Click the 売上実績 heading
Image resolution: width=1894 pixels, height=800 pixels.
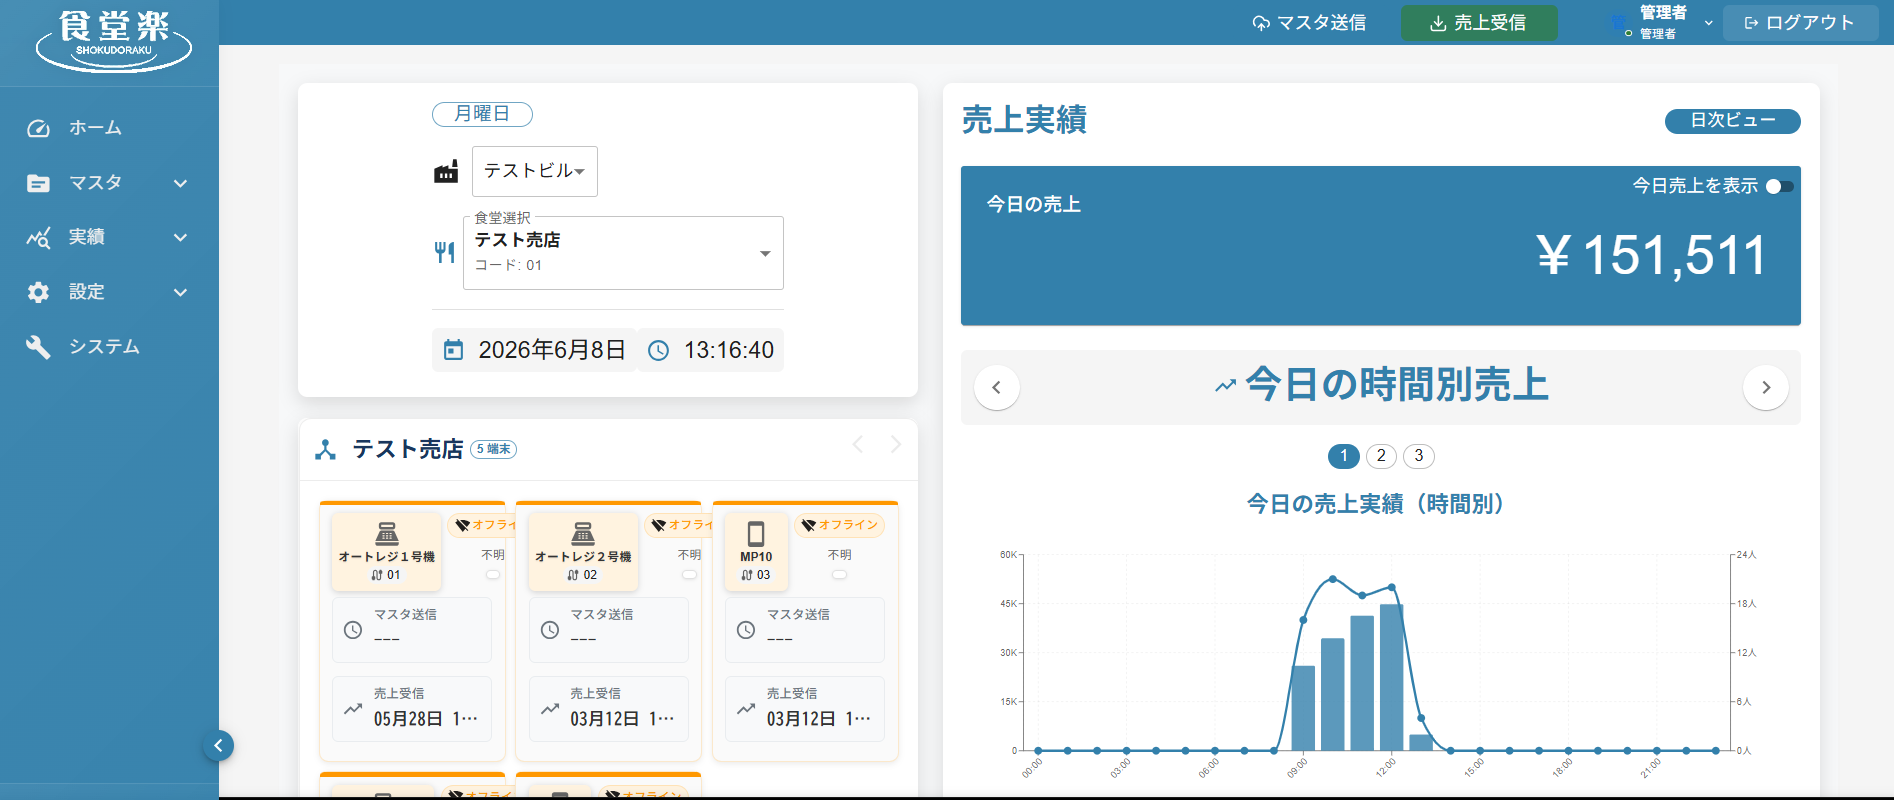coord(1024,120)
